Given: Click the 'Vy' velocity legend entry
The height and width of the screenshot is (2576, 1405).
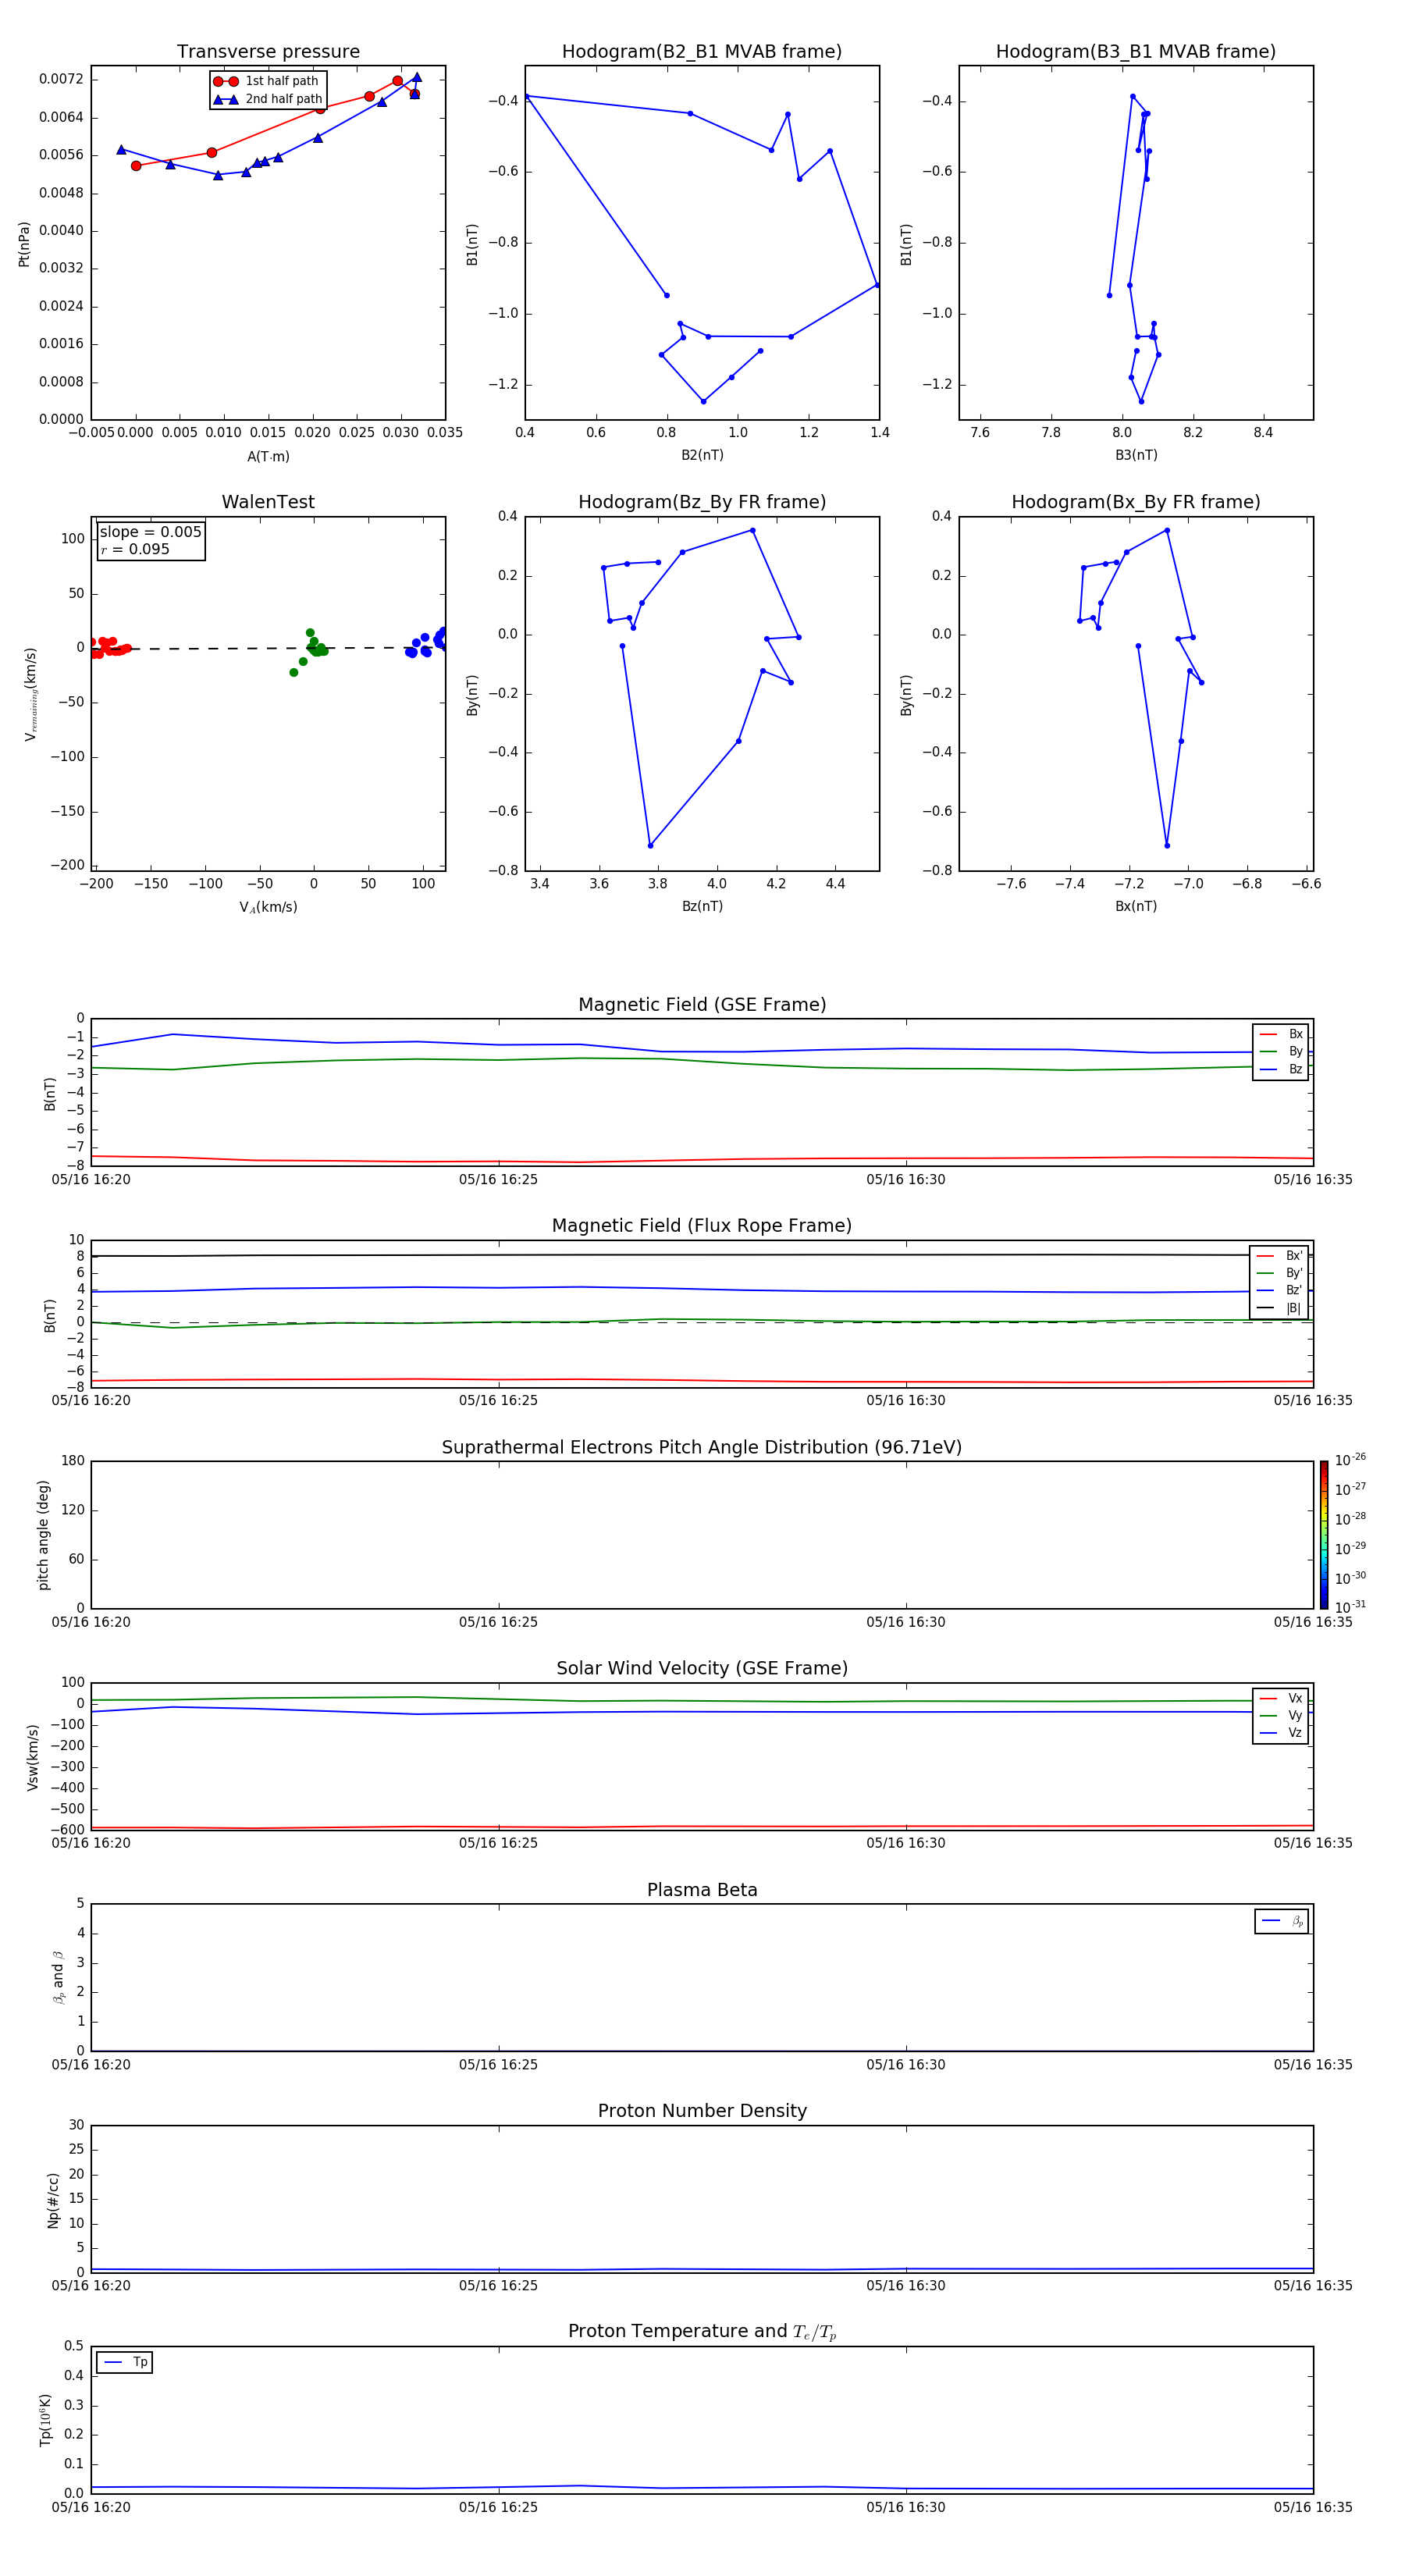Looking at the screenshot, I should [x=1281, y=1715].
